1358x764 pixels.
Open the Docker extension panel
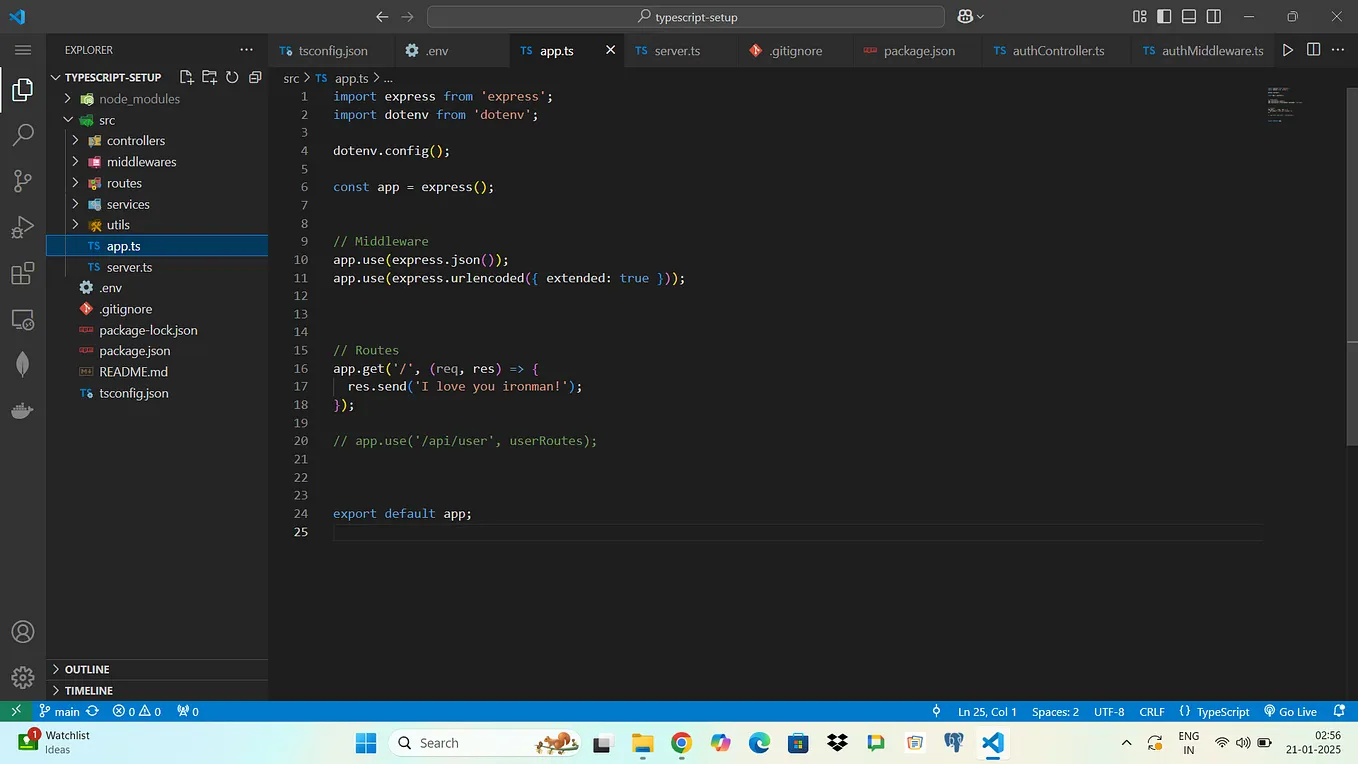point(22,410)
